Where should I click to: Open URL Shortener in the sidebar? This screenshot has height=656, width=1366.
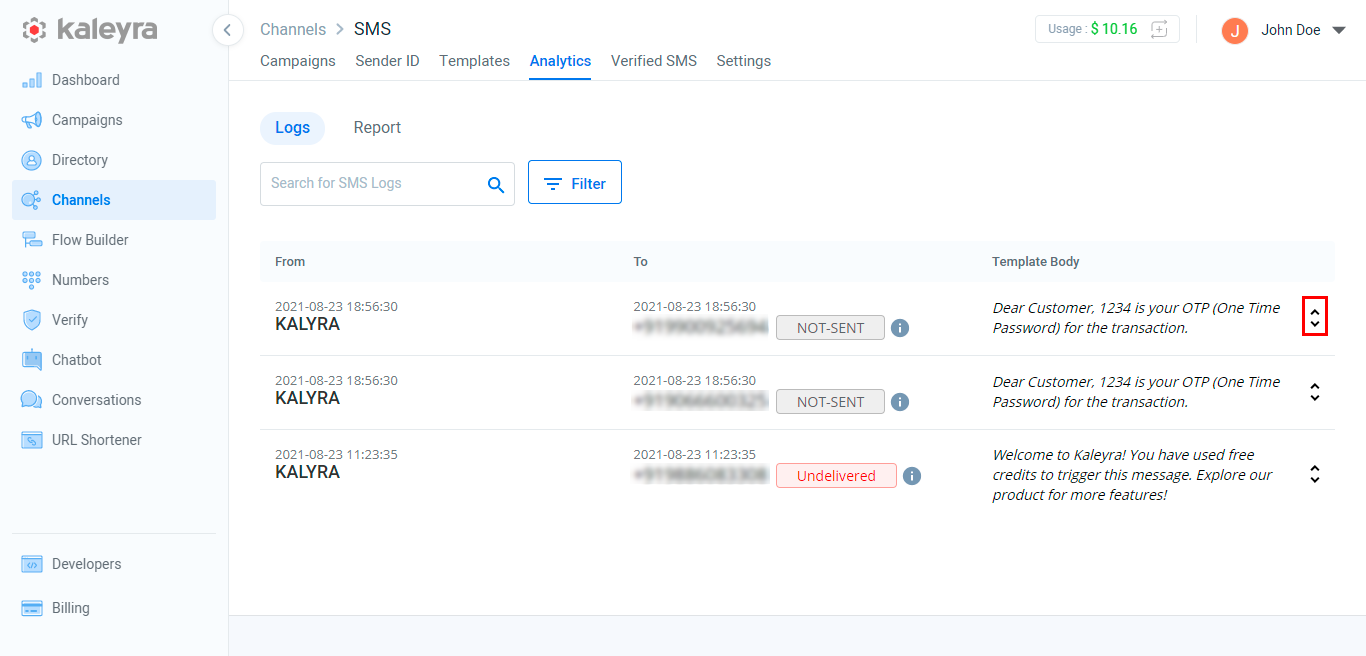click(x=114, y=440)
